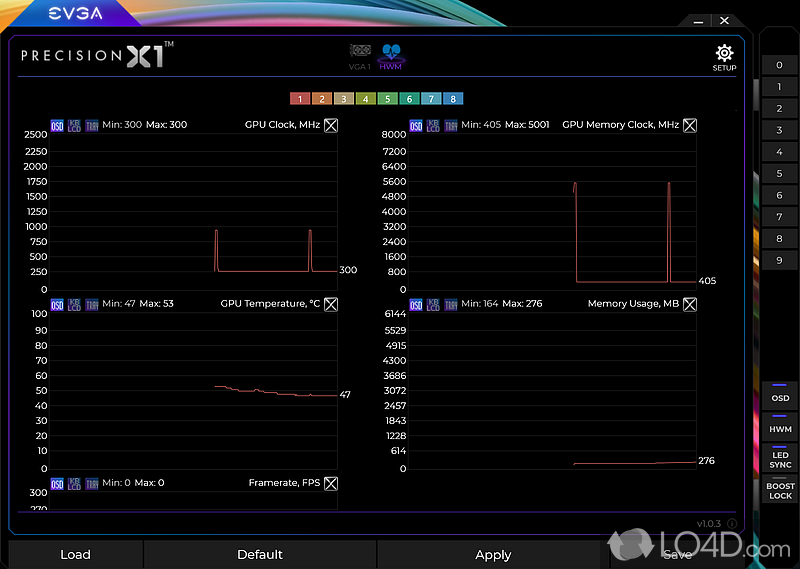This screenshot has width=800, height=569.
Task: Select blue color swatch 8
Action: click(453, 98)
